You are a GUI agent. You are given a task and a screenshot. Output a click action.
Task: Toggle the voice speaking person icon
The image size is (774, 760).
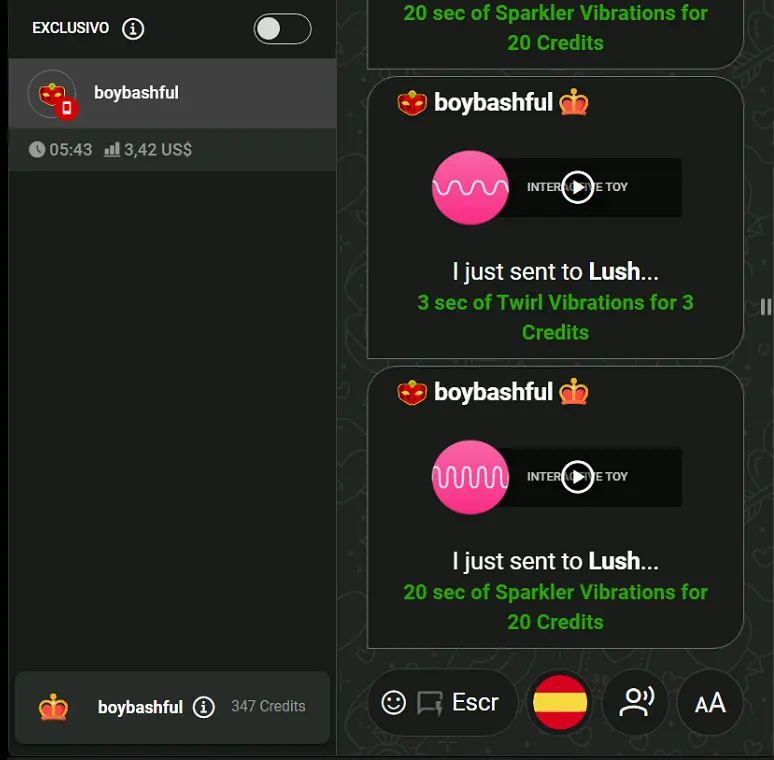point(636,702)
